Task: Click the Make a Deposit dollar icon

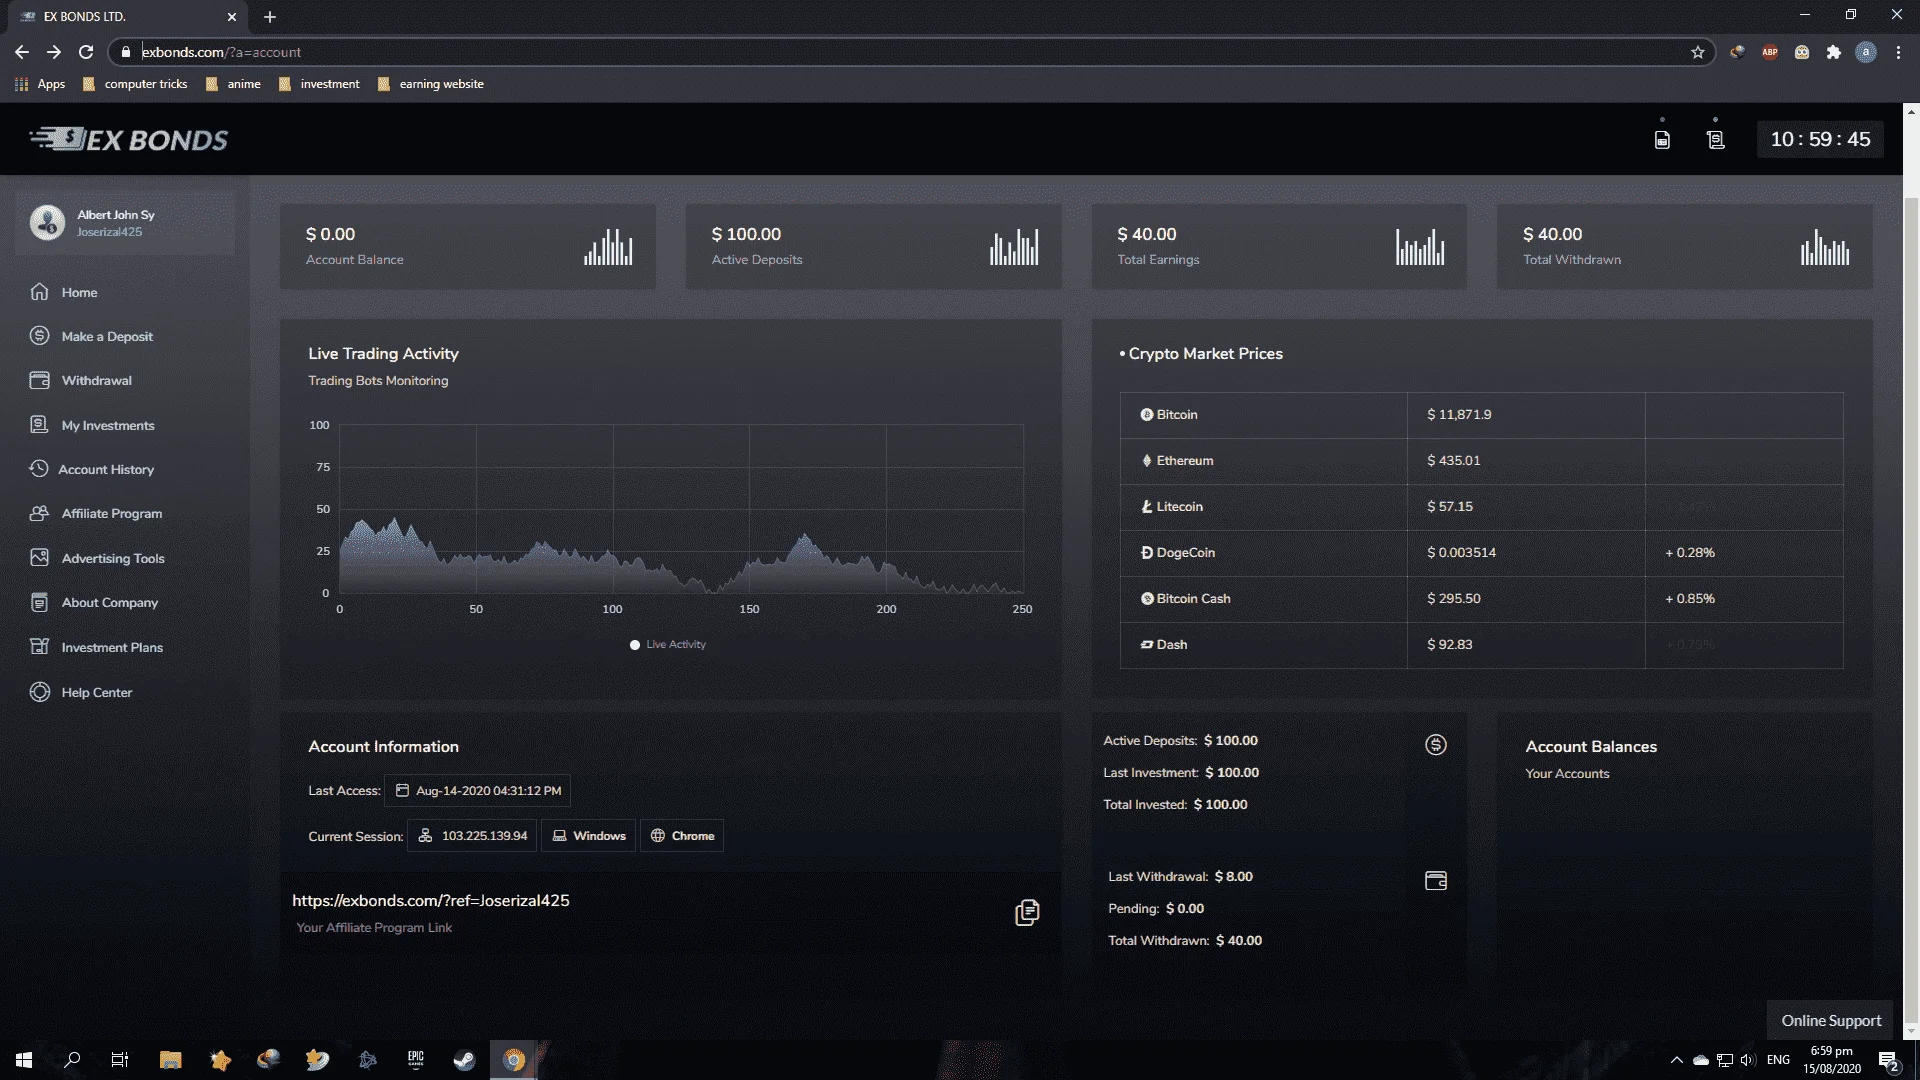Action: (39, 336)
